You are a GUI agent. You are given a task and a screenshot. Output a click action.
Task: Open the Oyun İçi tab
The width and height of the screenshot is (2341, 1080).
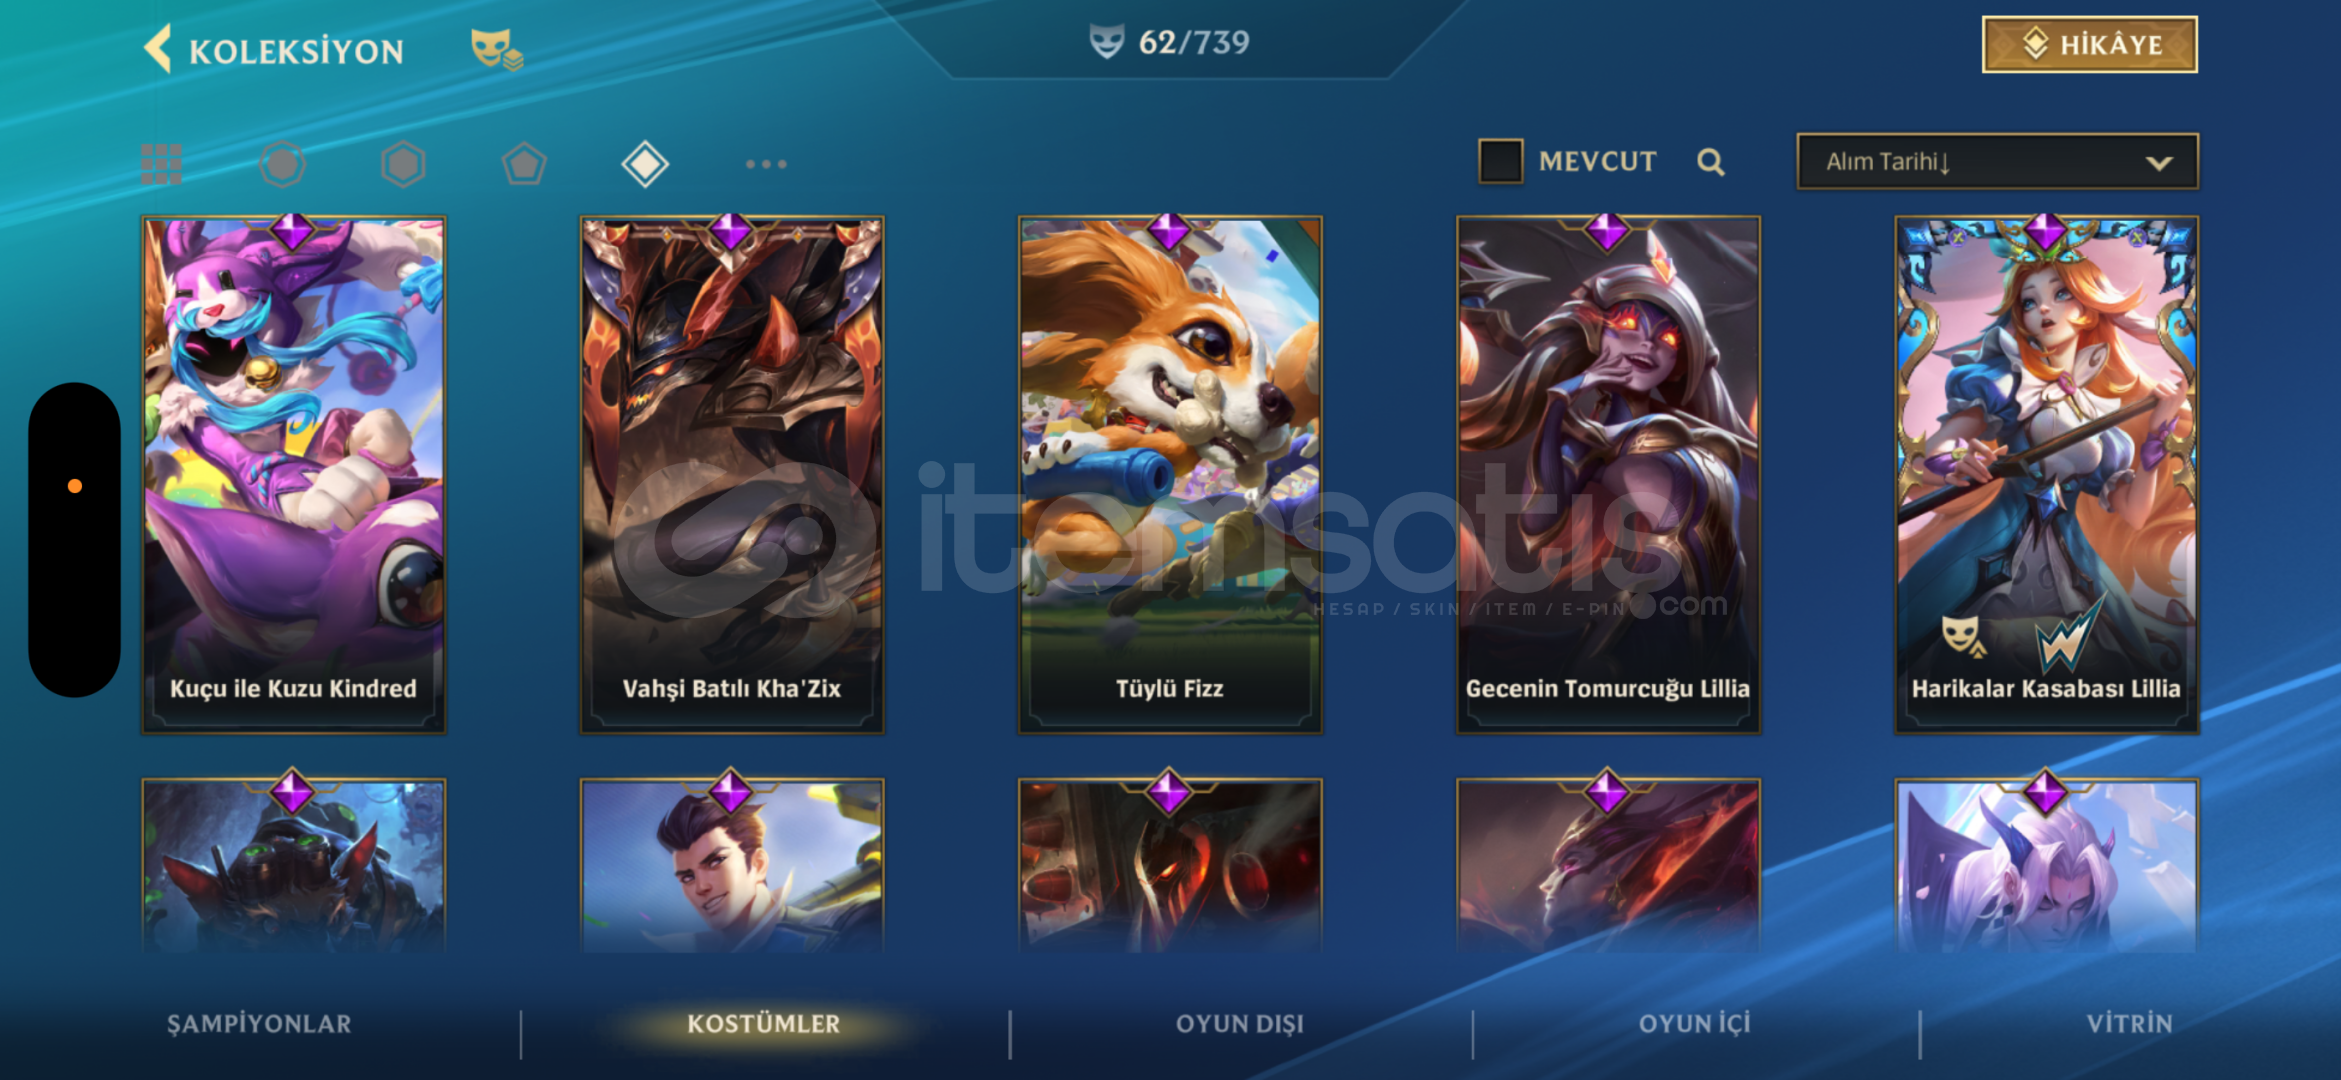pos(1694,1024)
